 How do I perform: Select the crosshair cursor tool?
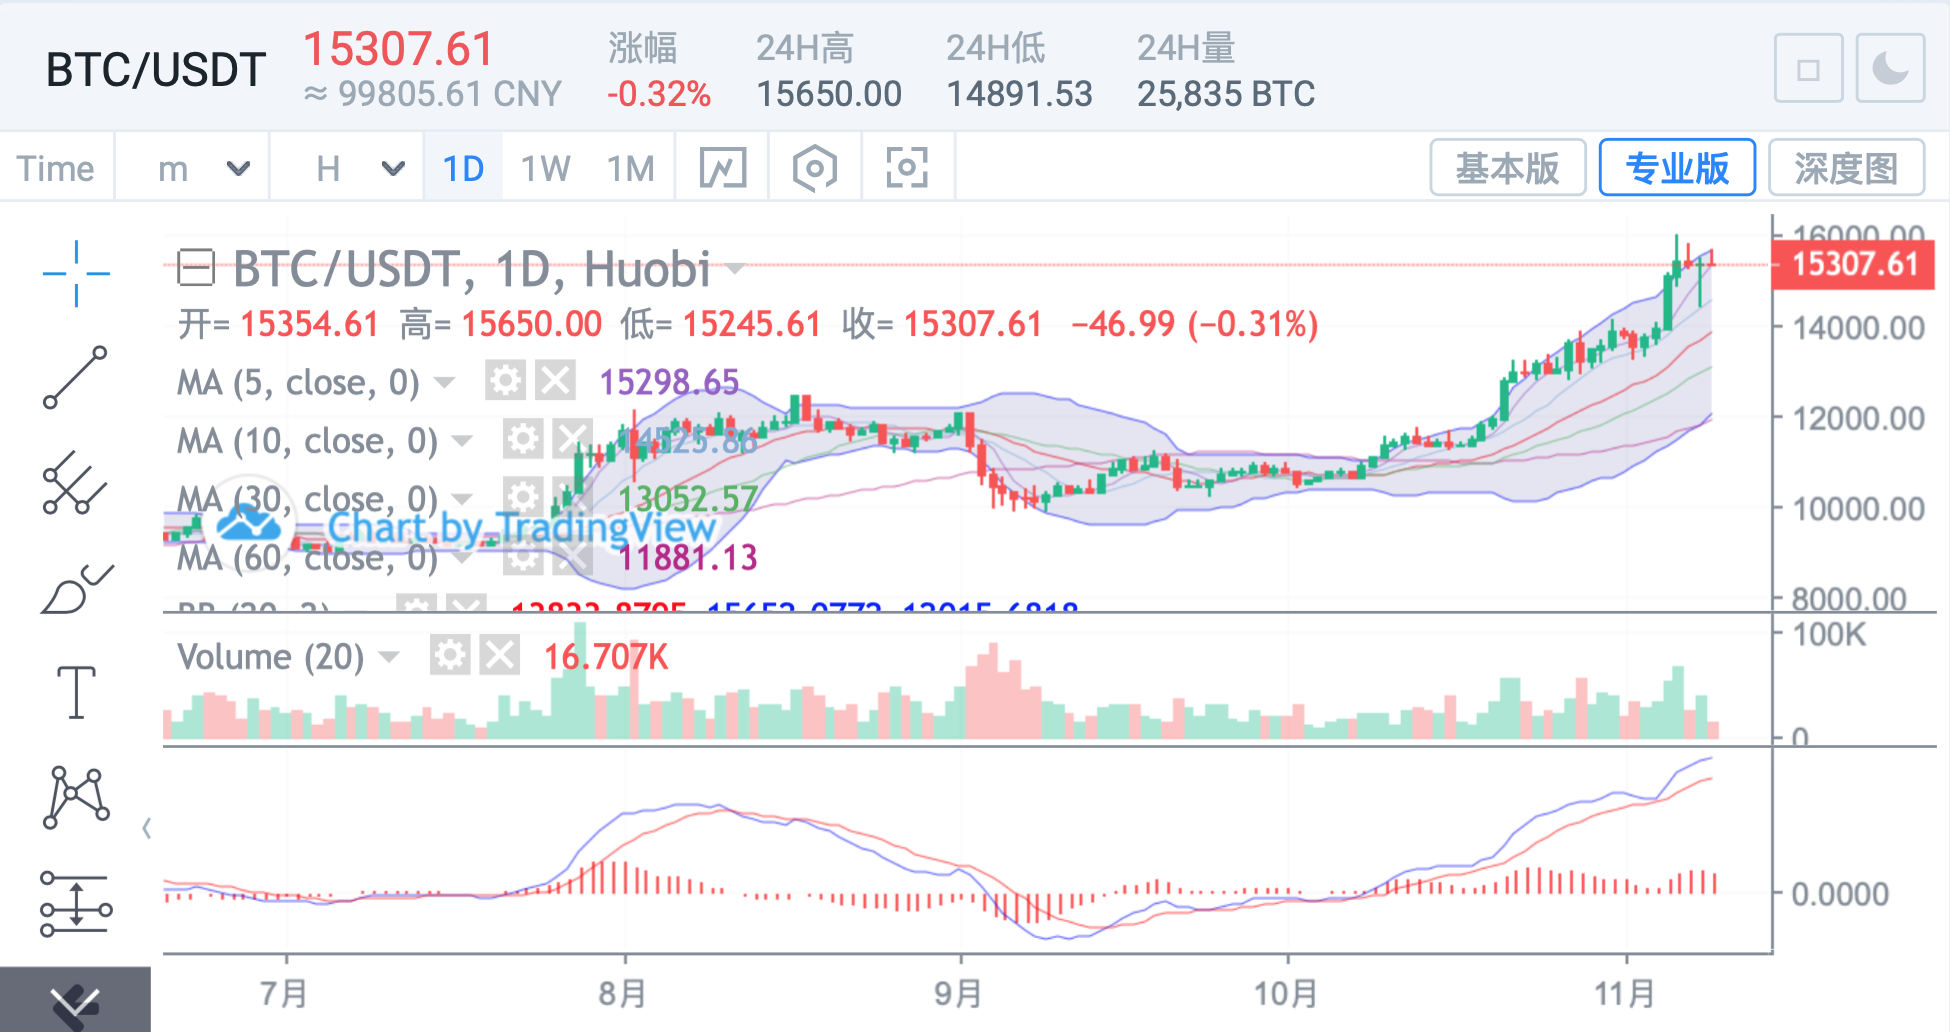click(x=76, y=273)
